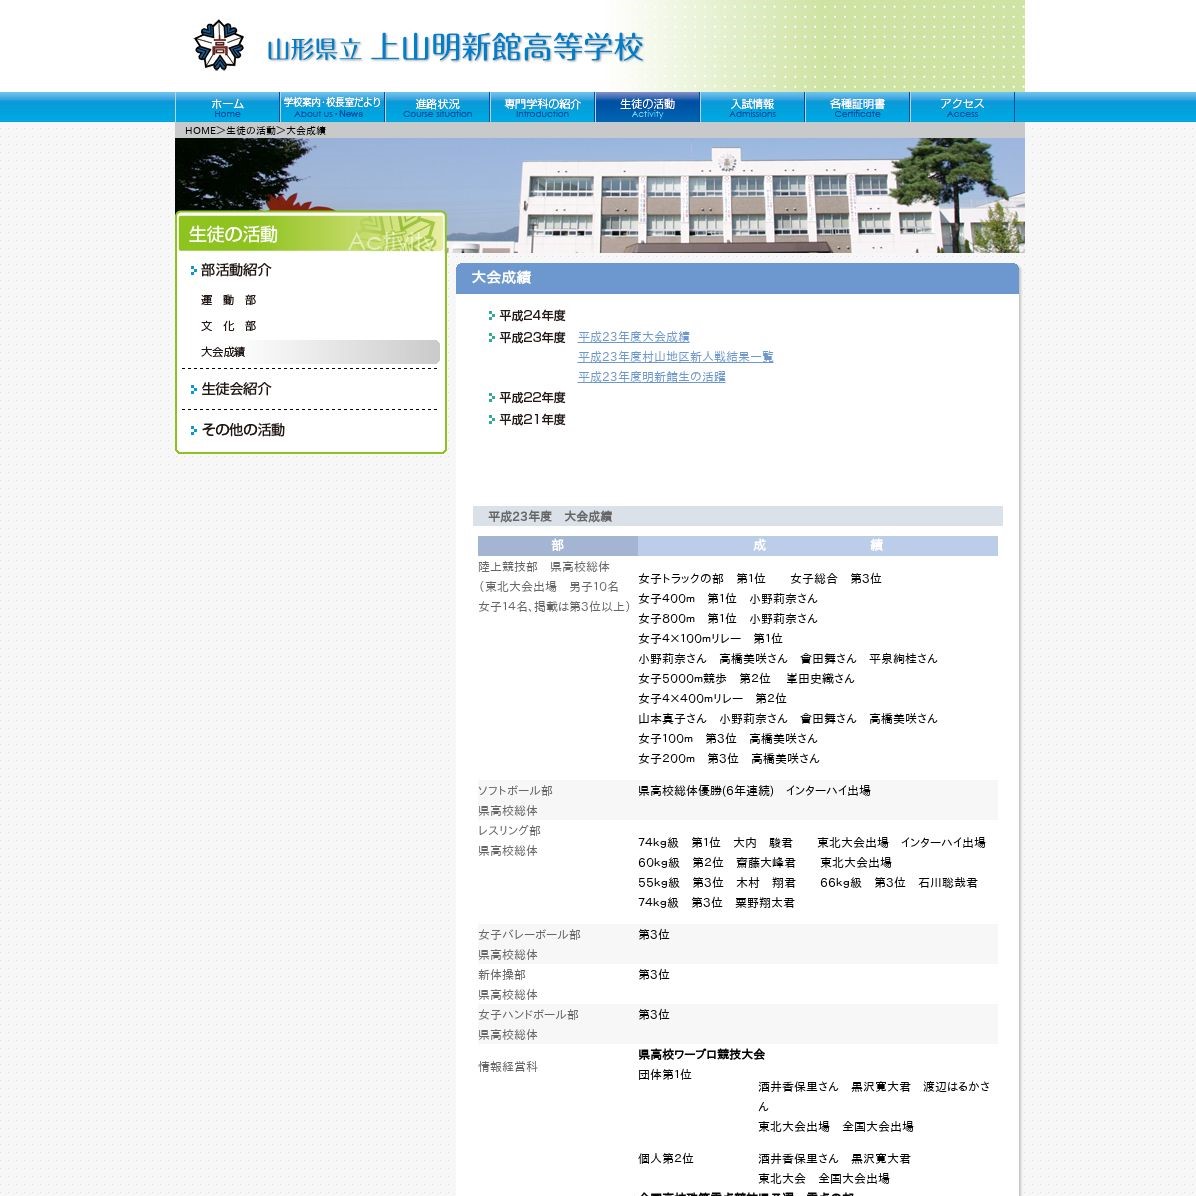Expand 平成23年度 heading
The width and height of the screenshot is (1196, 1196).
coord(532,338)
